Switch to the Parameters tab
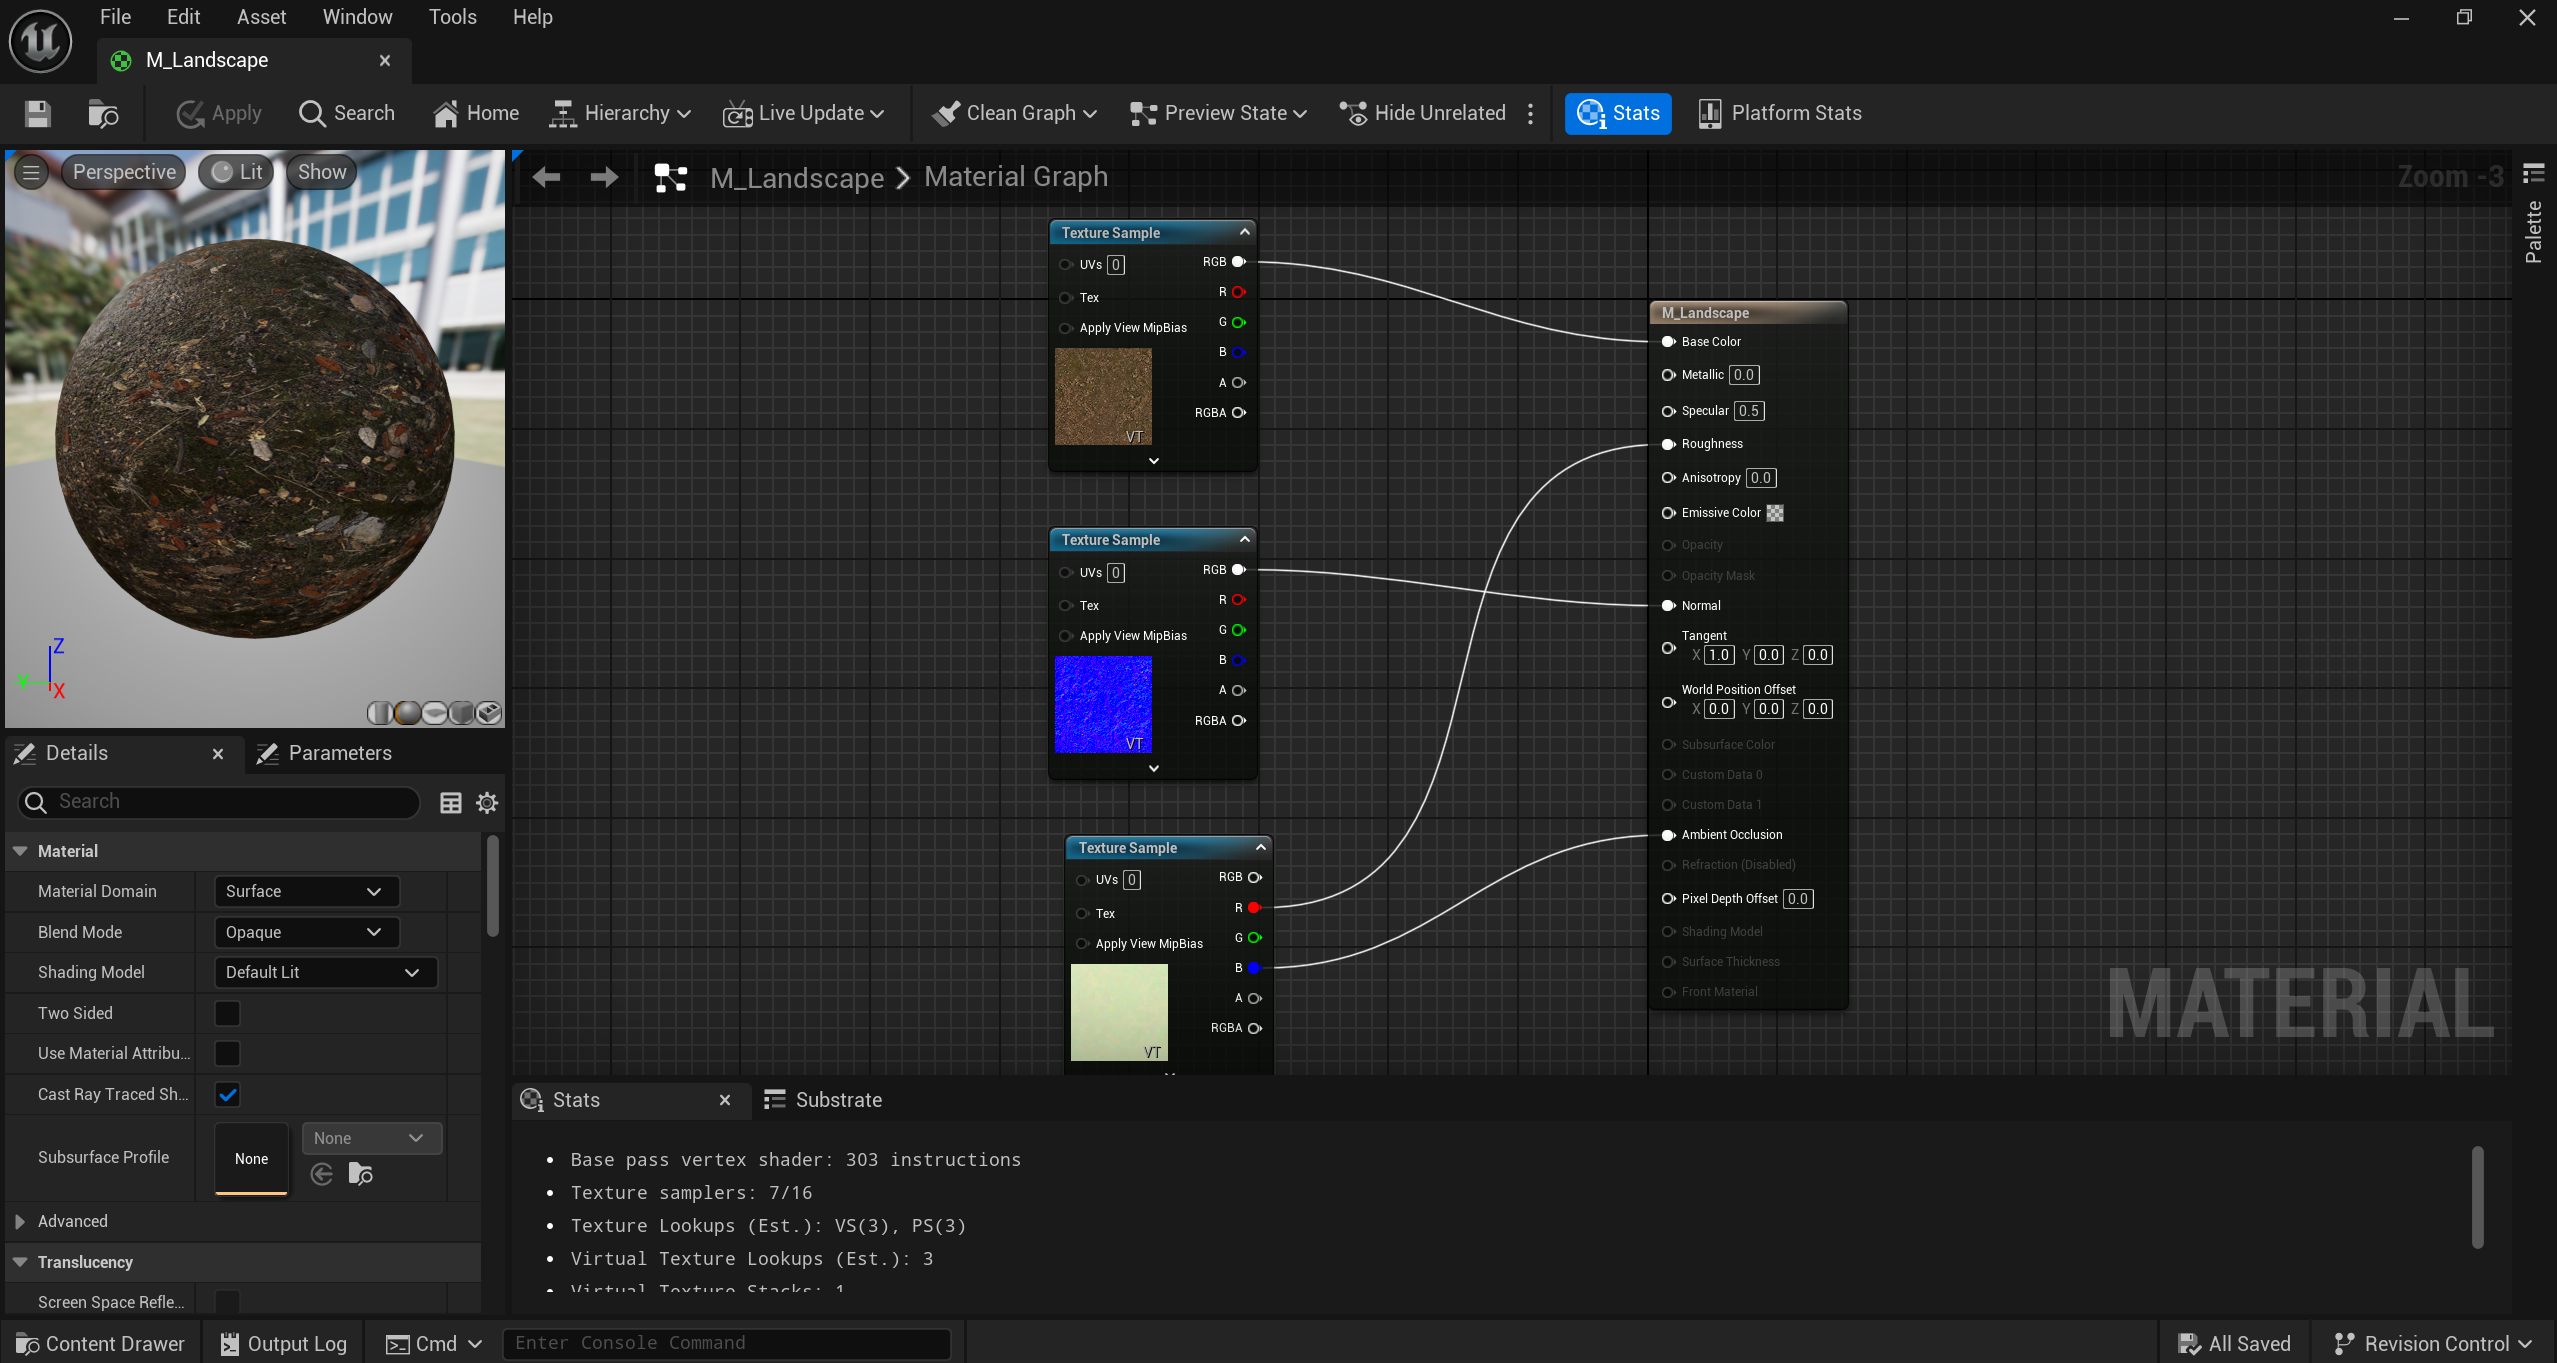This screenshot has width=2557, height=1363. (x=324, y=753)
